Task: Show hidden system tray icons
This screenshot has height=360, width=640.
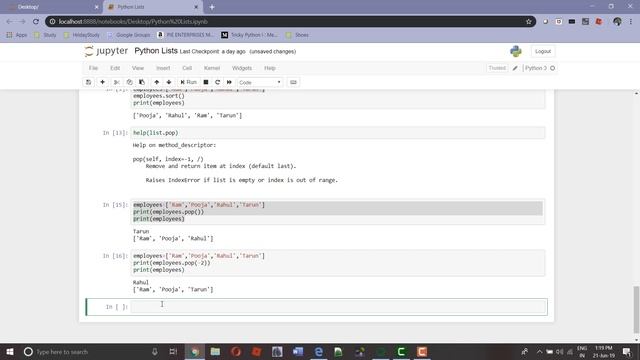Action: (539, 351)
